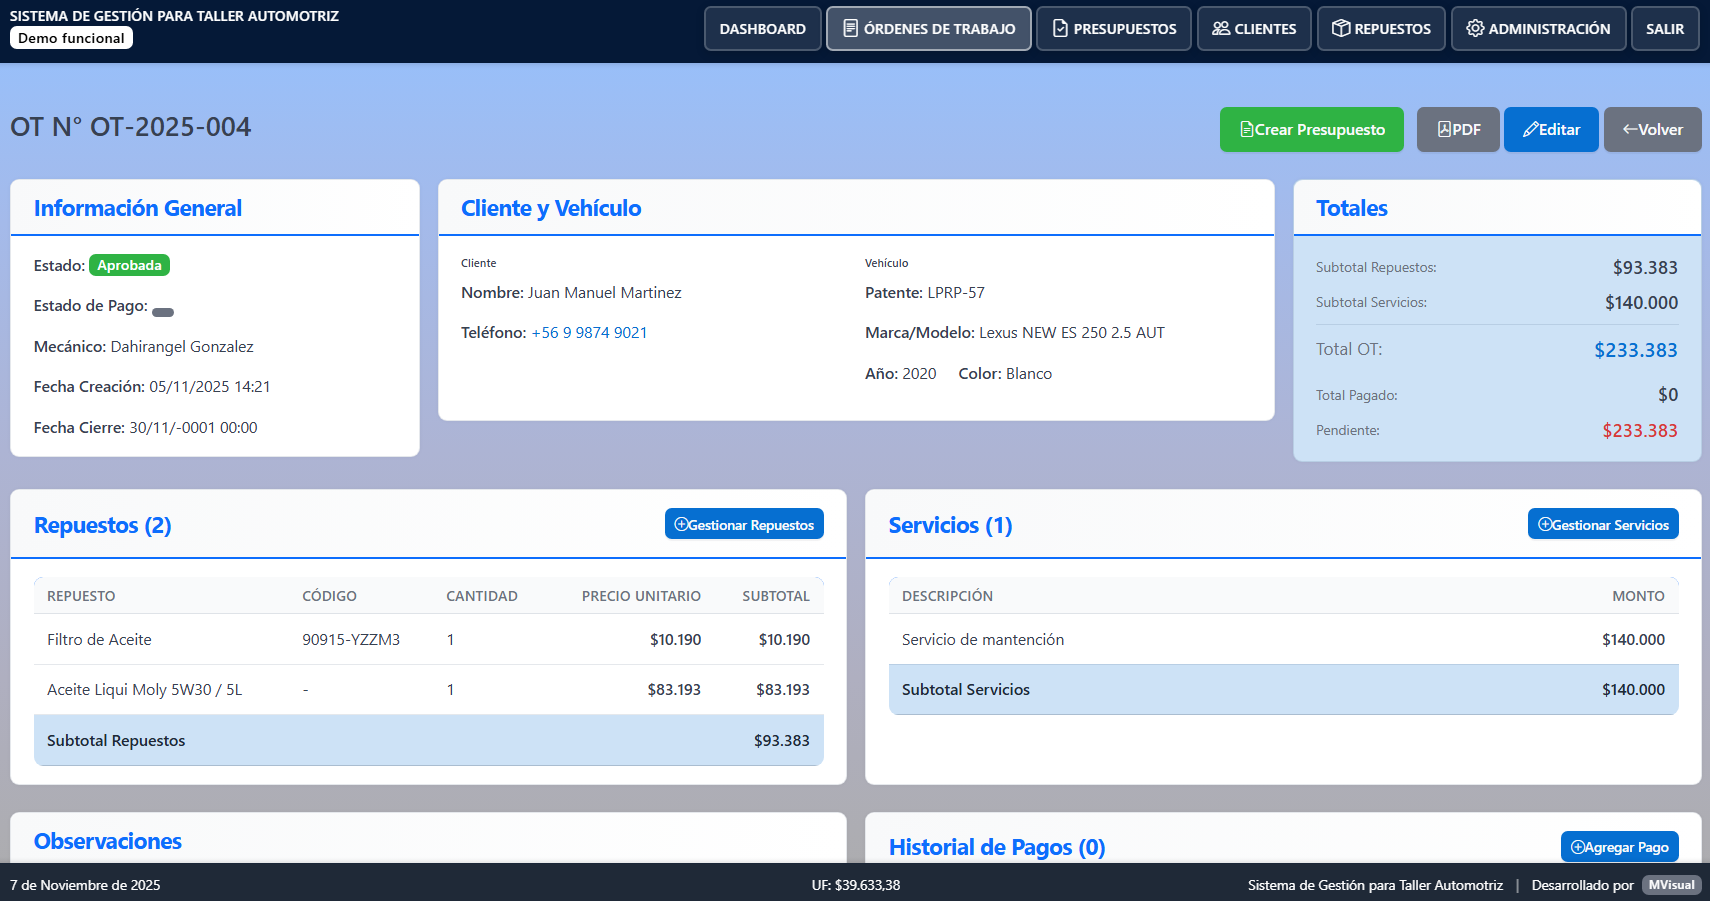1710x901 pixels.
Task: Click the box icon beside Repuestos
Action: (x=1342, y=29)
